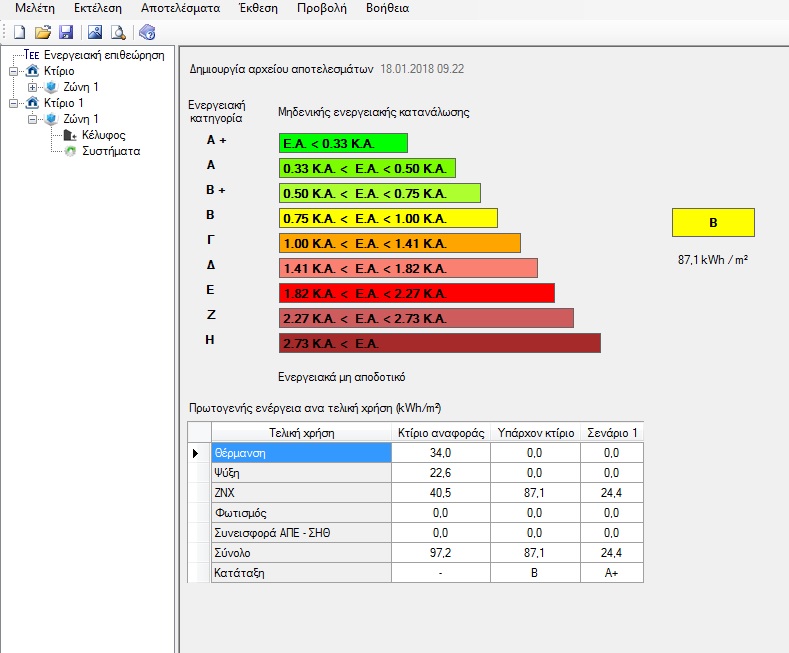Click the A+ rating under Σενάριο 1
This screenshot has width=789, height=653.
[x=612, y=573]
